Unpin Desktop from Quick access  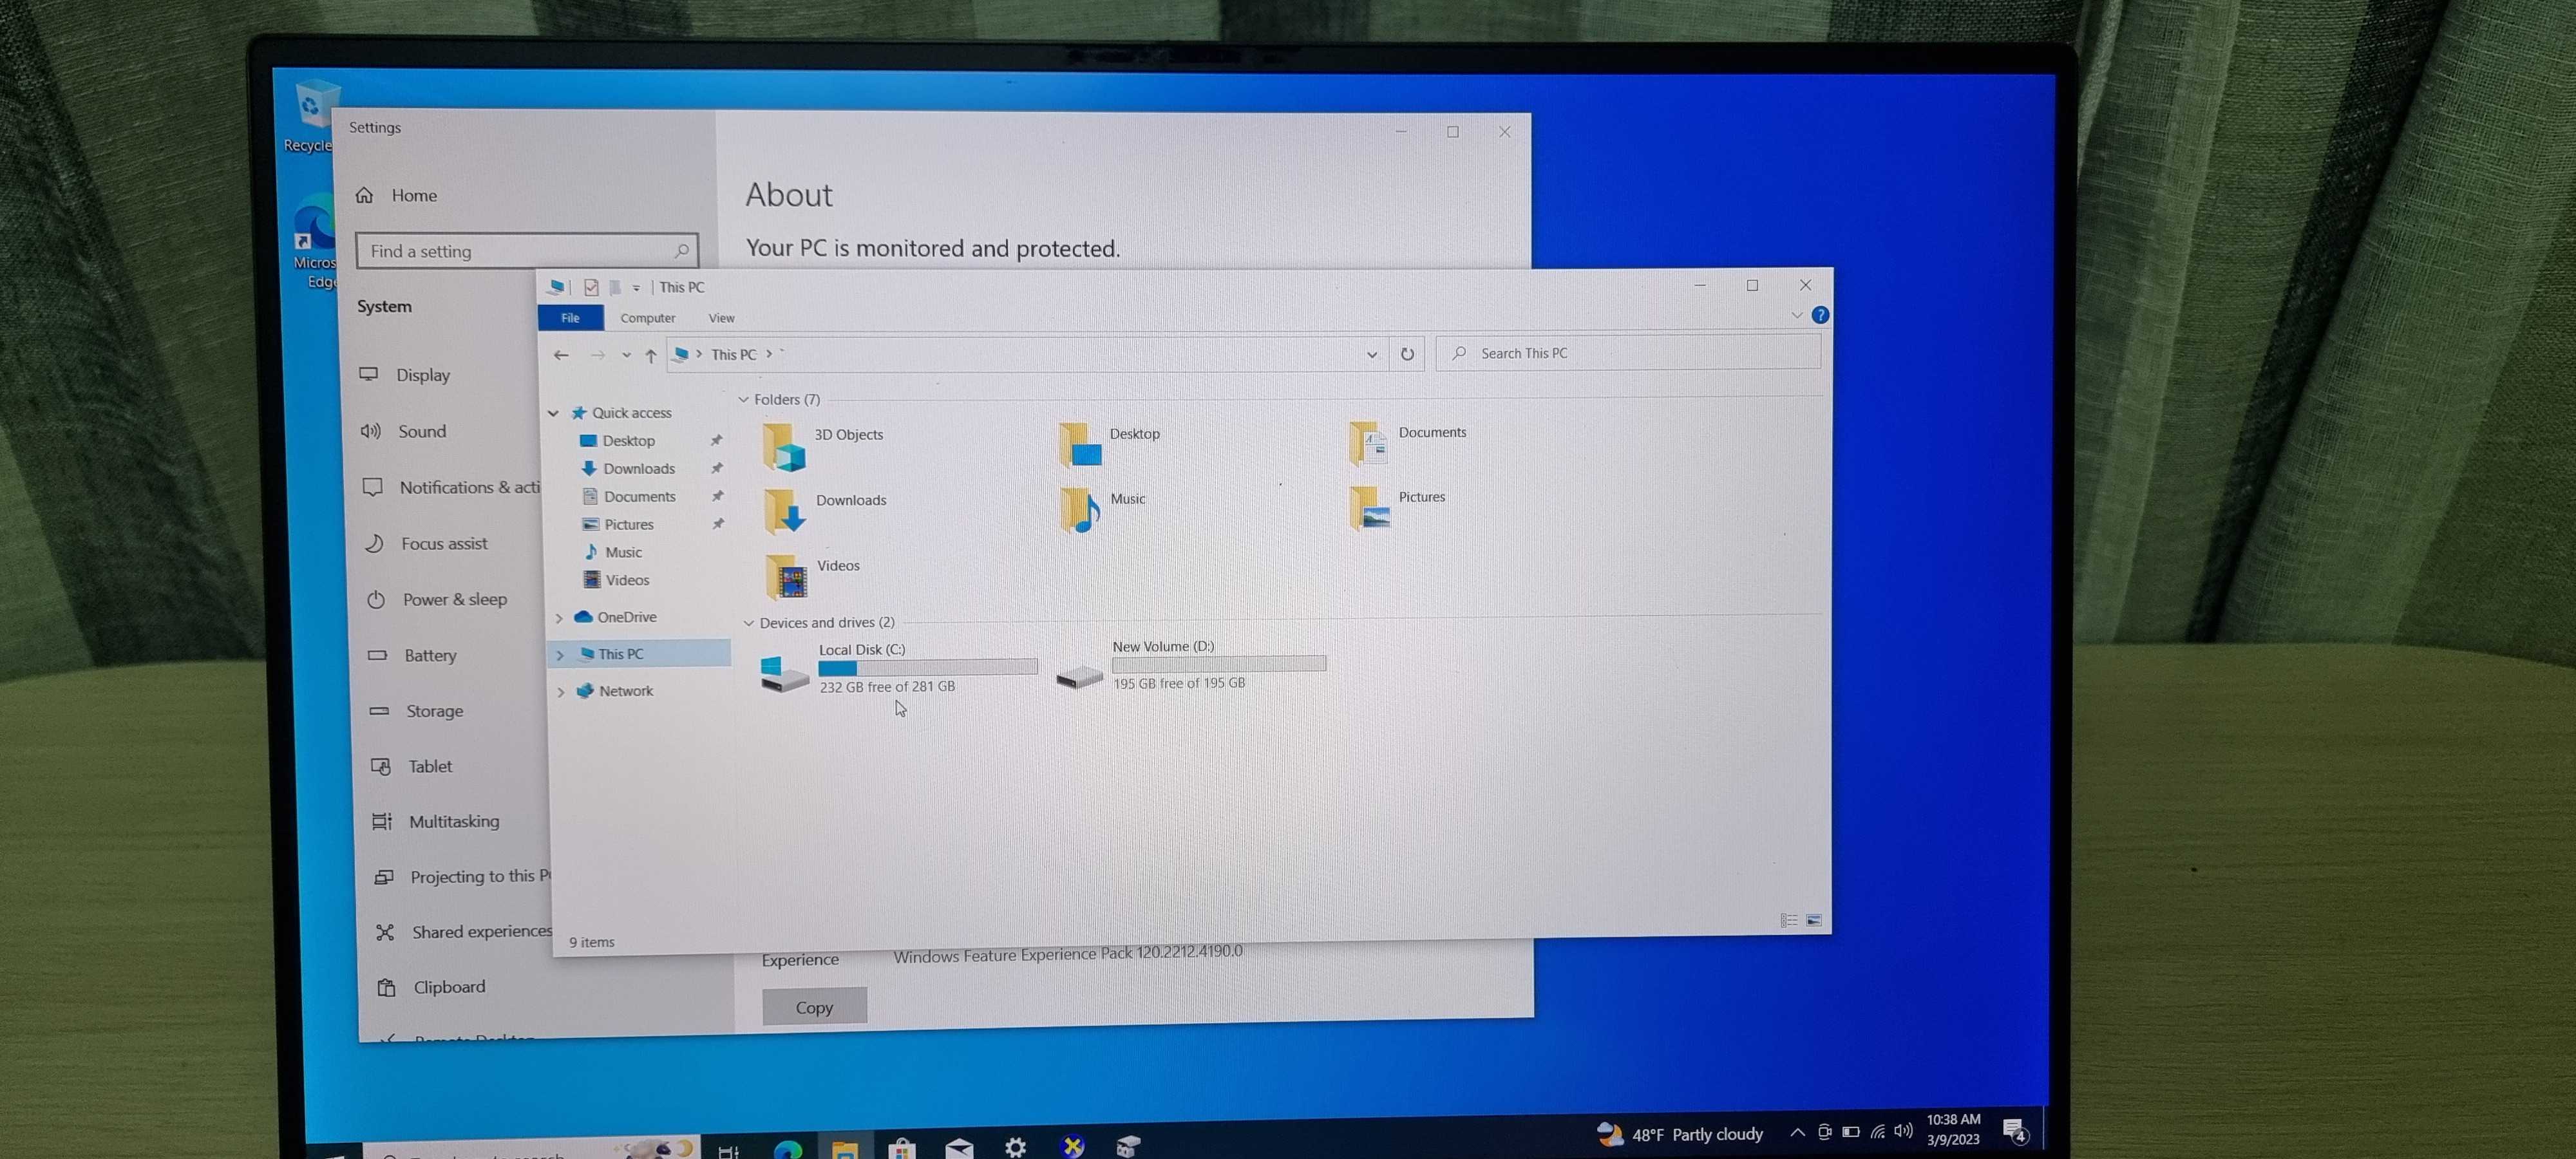pyautogui.click(x=716, y=440)
